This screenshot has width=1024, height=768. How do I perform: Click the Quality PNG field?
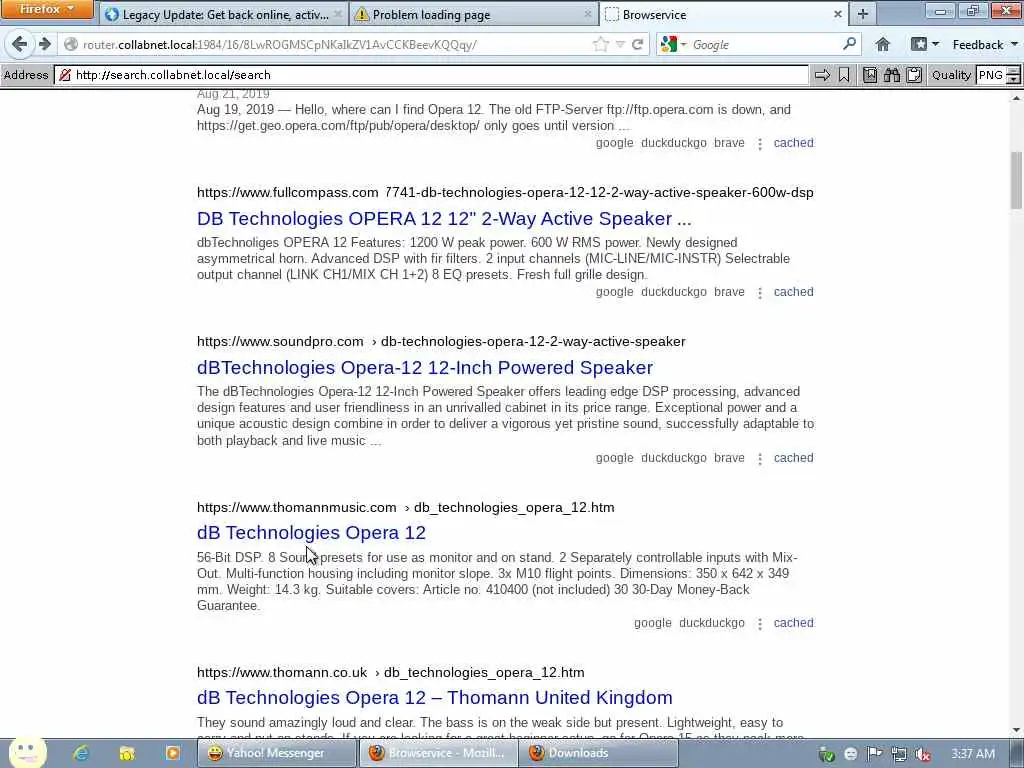click(x=991, y=75)
